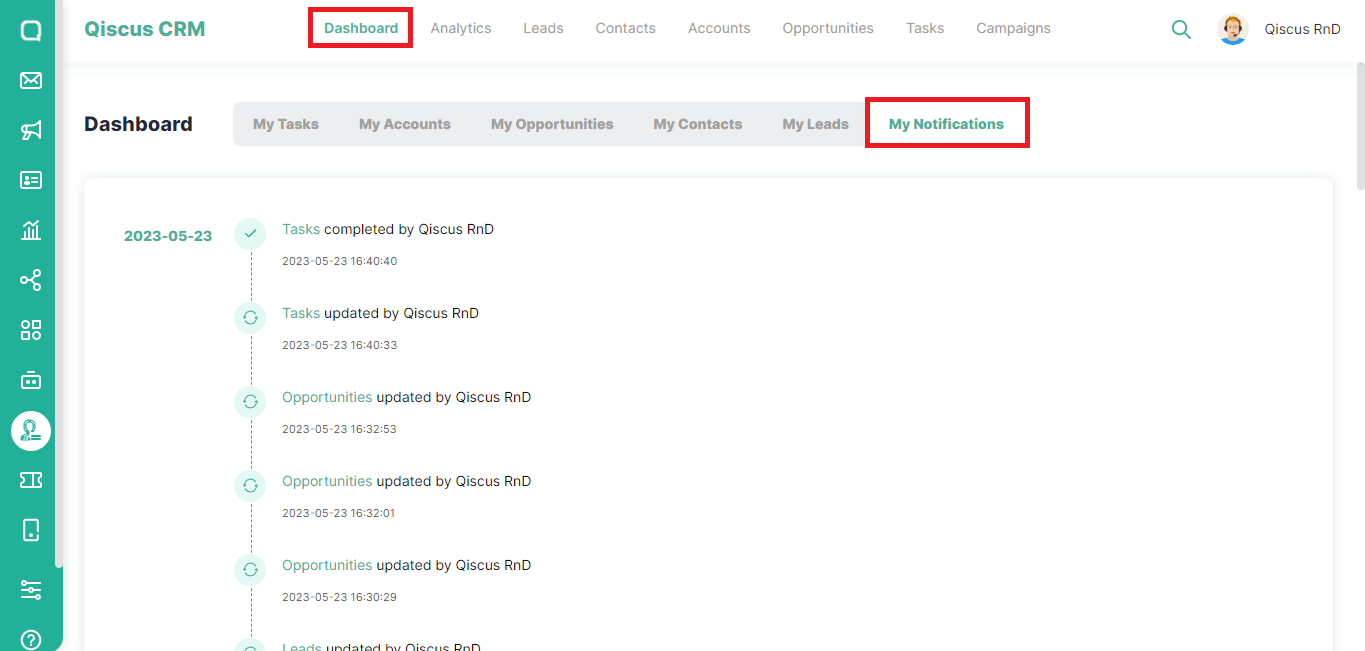Viewport: 1365px width, 651px height.
Task: Click the search magnifier icon
Action: click(x=1181, y=29)
